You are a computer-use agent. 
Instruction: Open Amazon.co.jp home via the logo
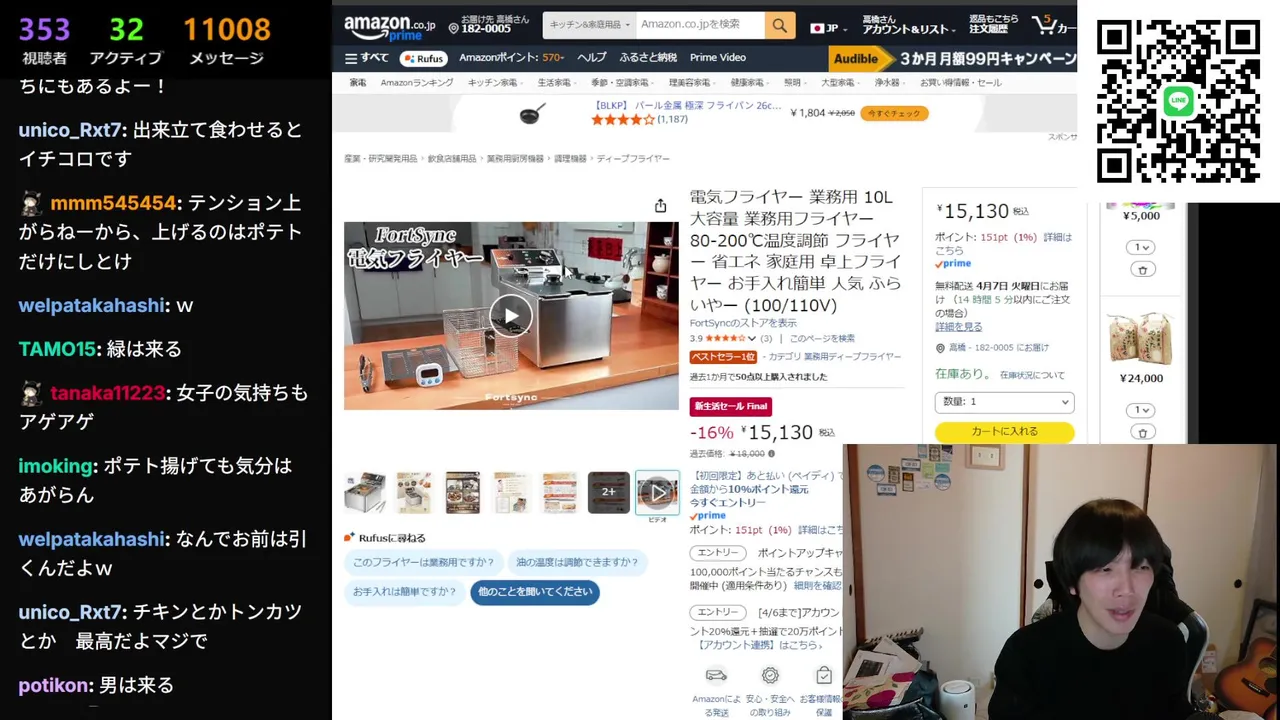click(389, 27)
